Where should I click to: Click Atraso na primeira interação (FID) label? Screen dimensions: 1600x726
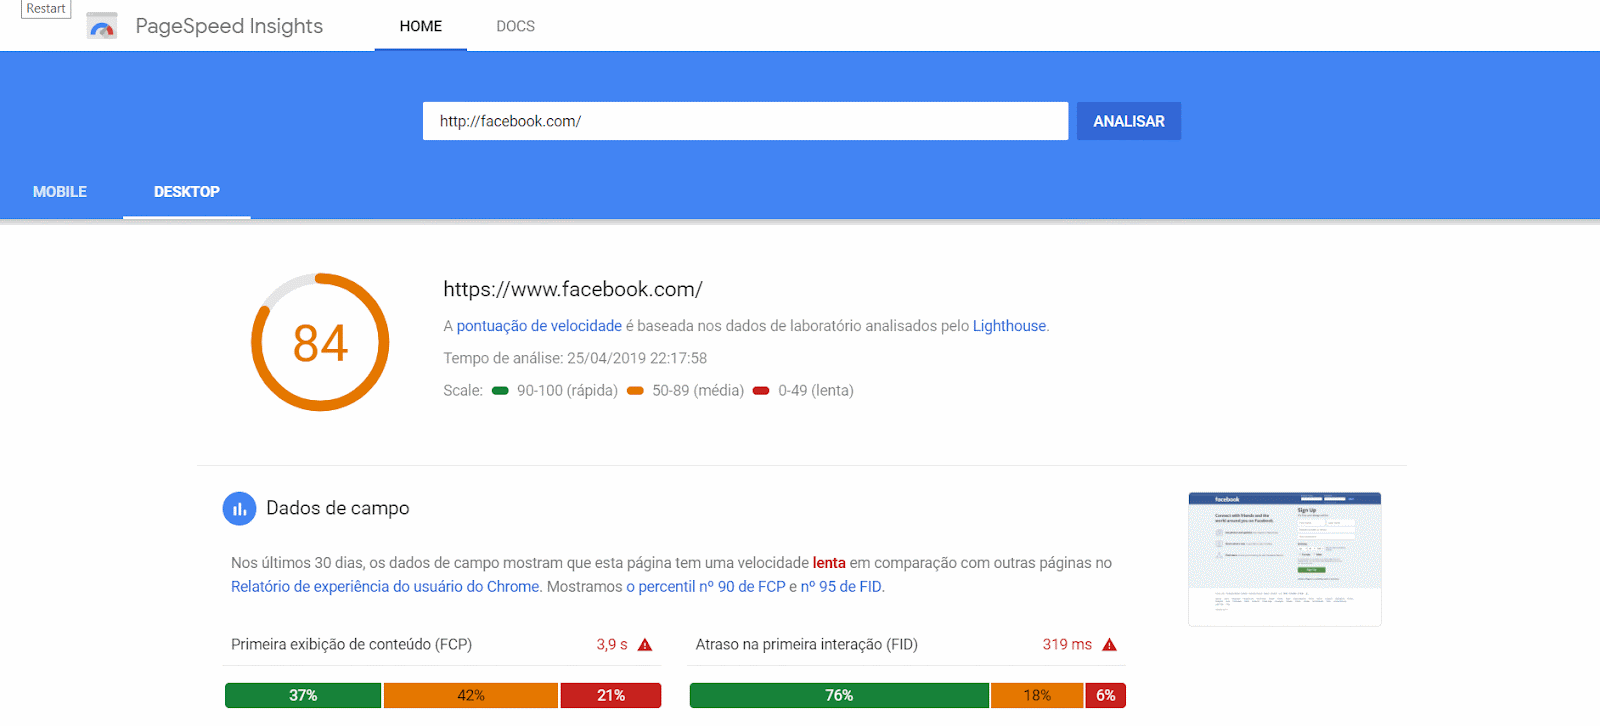pos(807,645)
